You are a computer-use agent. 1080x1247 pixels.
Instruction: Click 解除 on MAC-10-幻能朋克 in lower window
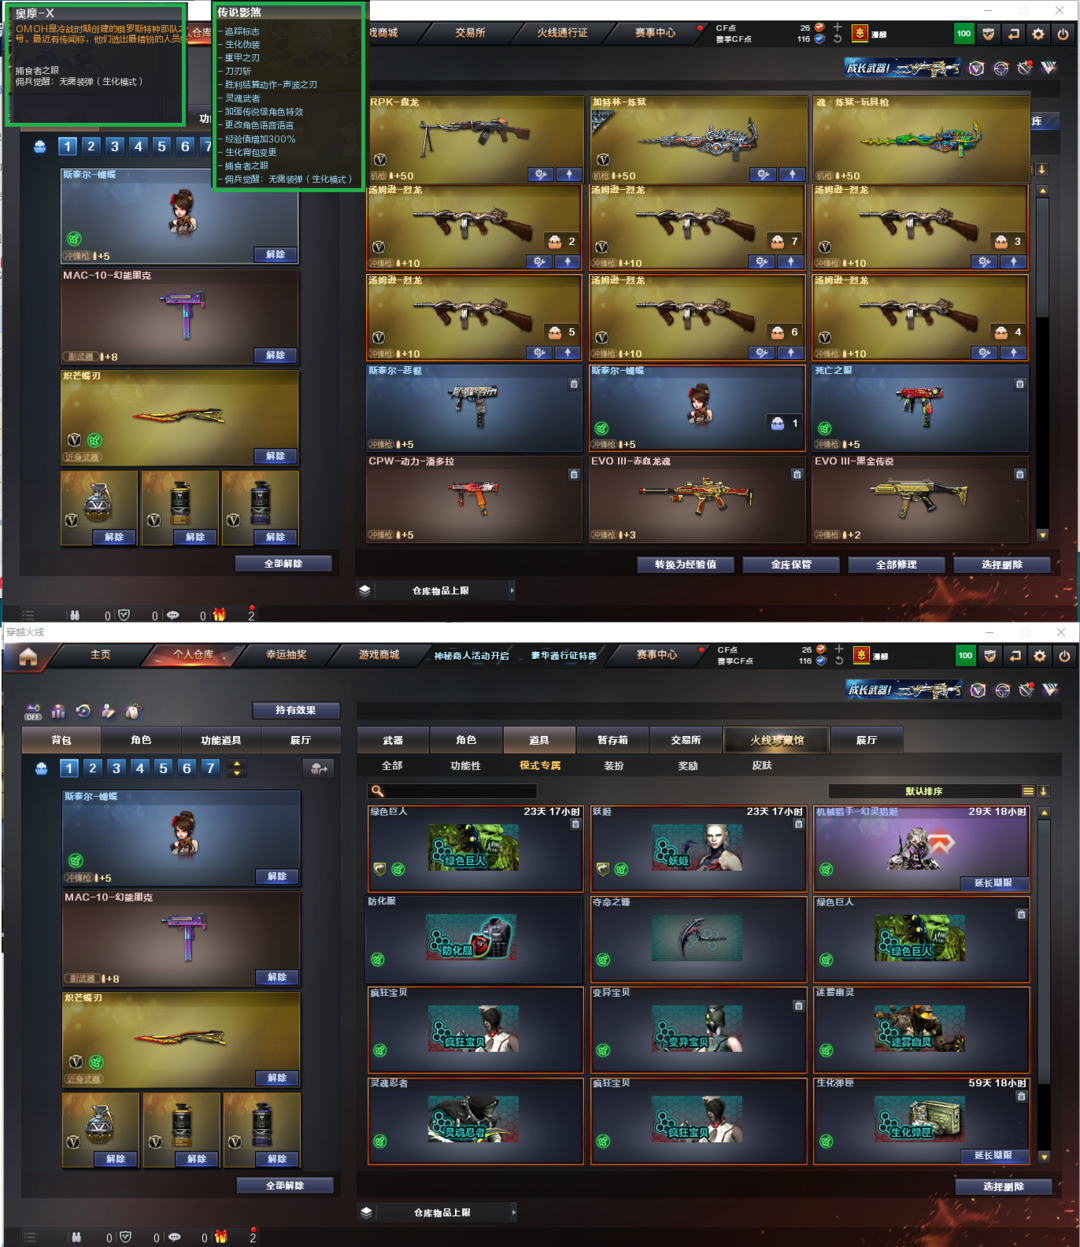coord(277,977)
